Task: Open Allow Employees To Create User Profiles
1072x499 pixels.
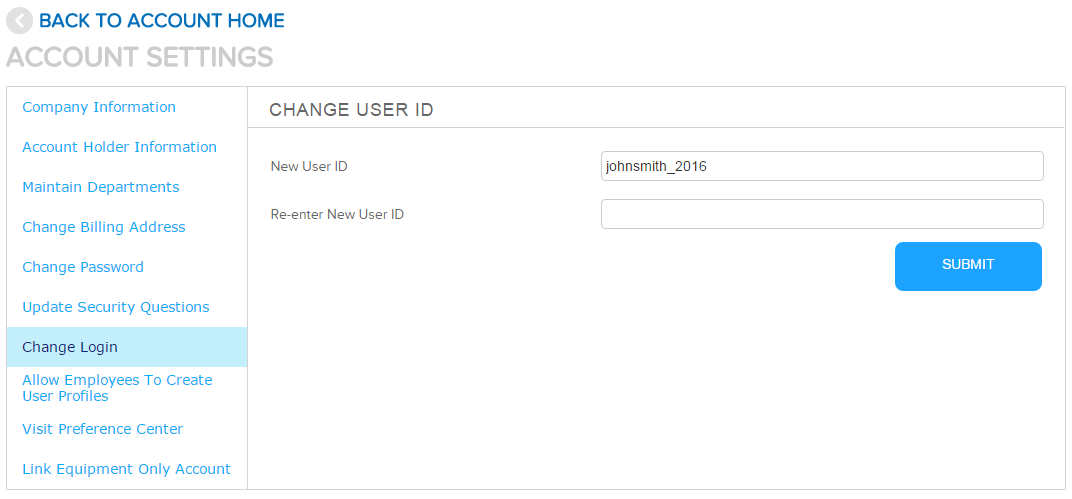Action: (x=117, y=388)
